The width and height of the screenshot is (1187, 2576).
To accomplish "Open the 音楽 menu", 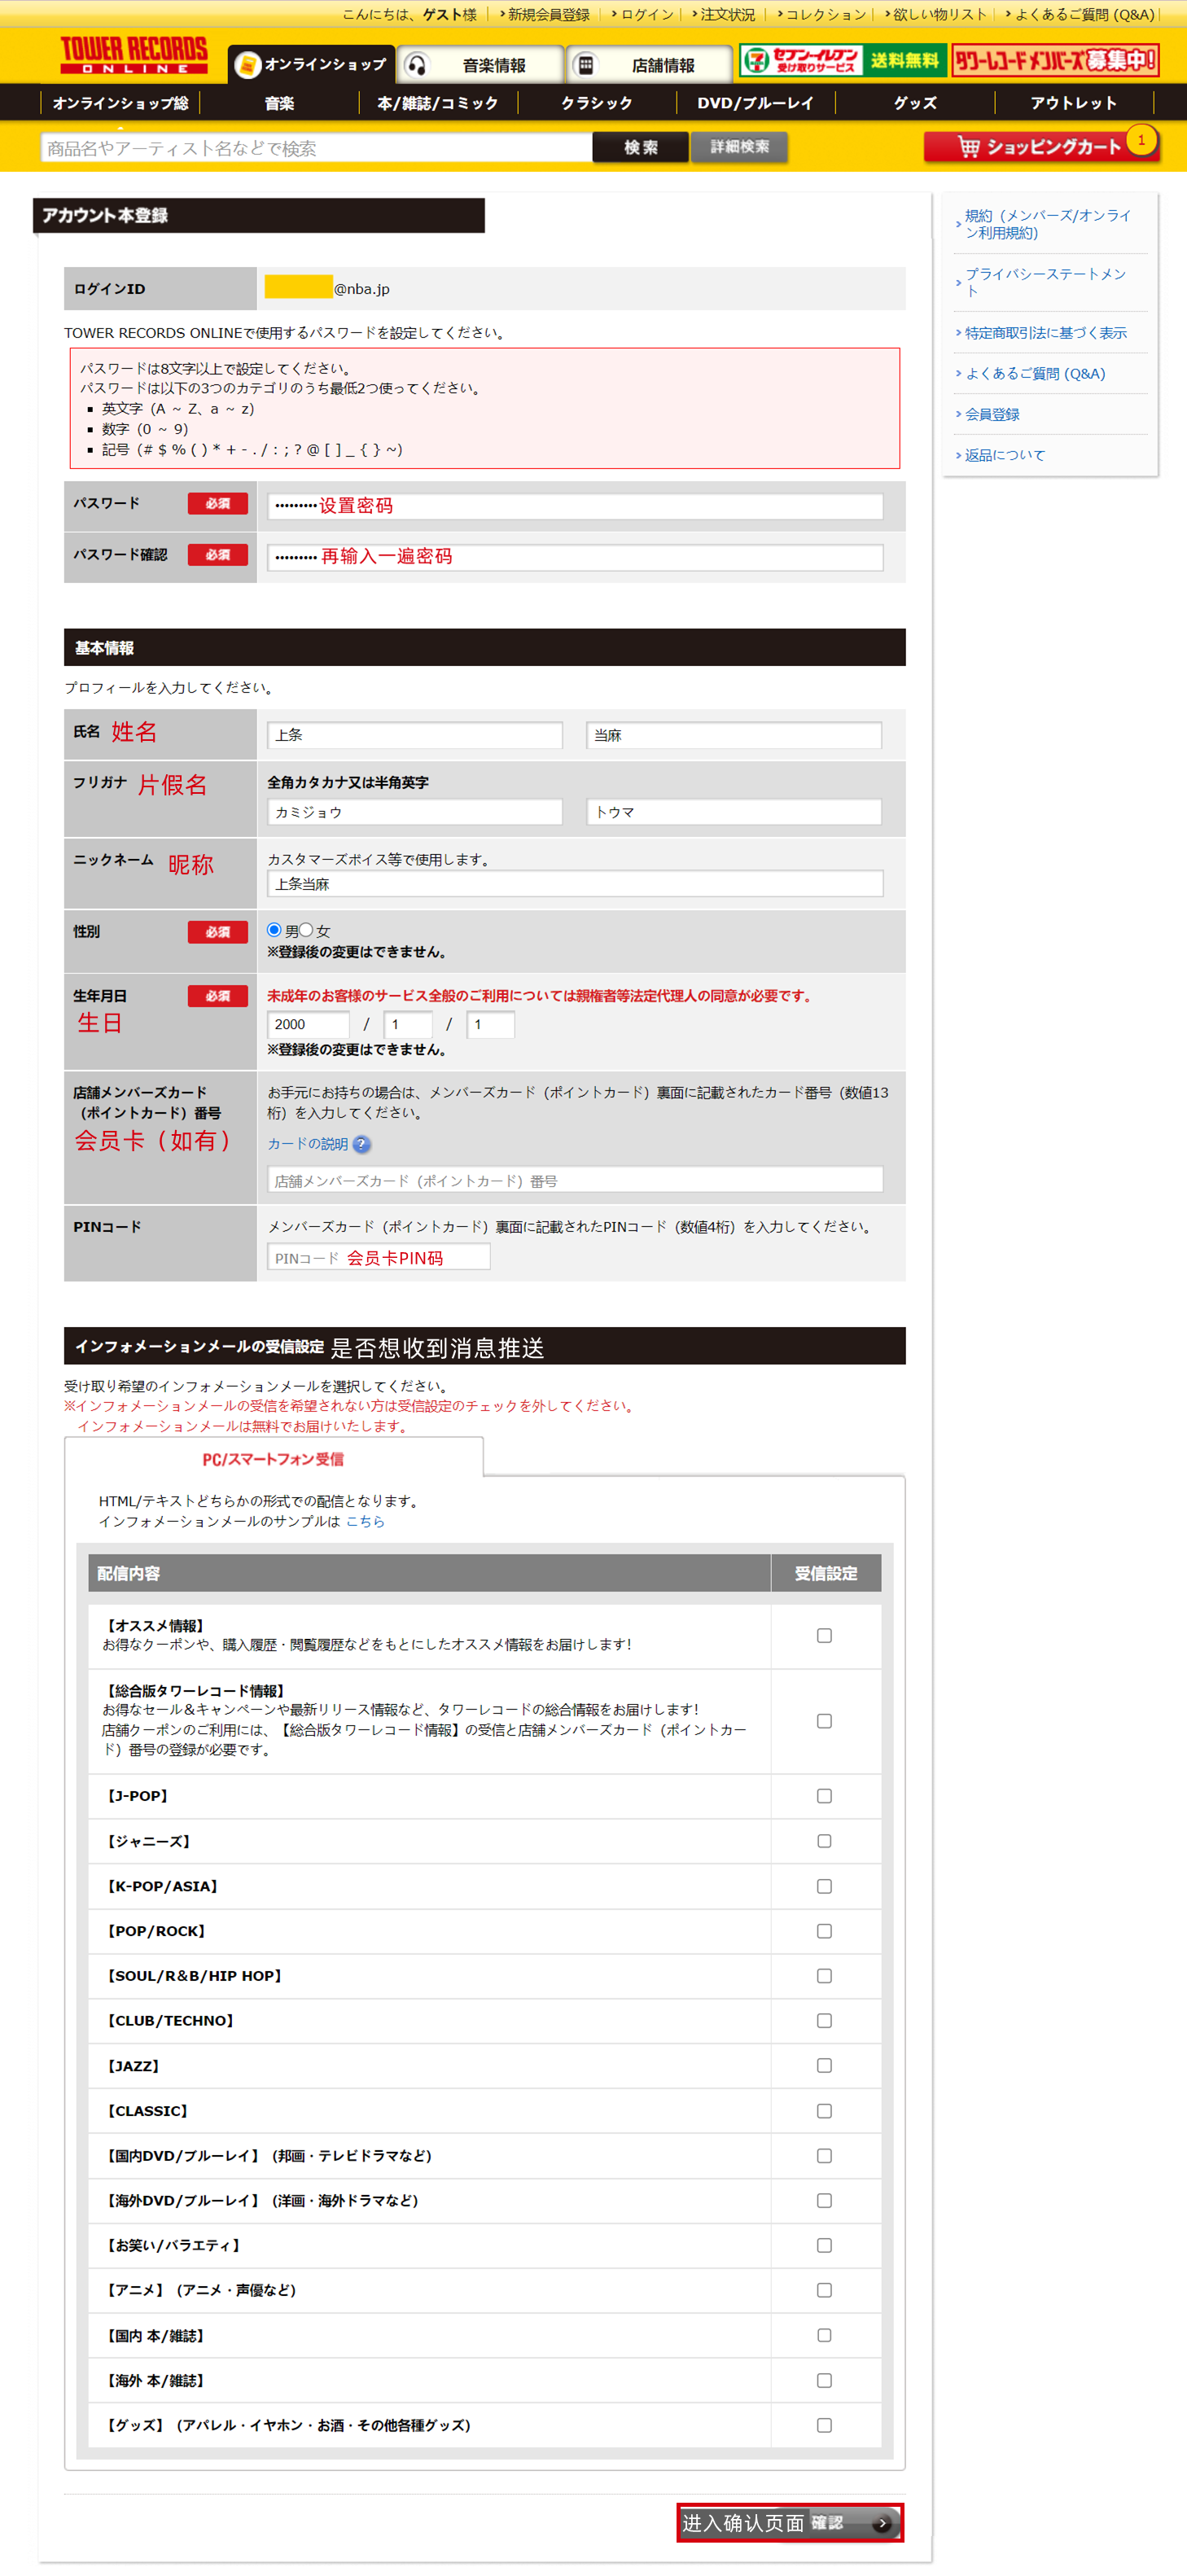I will [279, 103].
